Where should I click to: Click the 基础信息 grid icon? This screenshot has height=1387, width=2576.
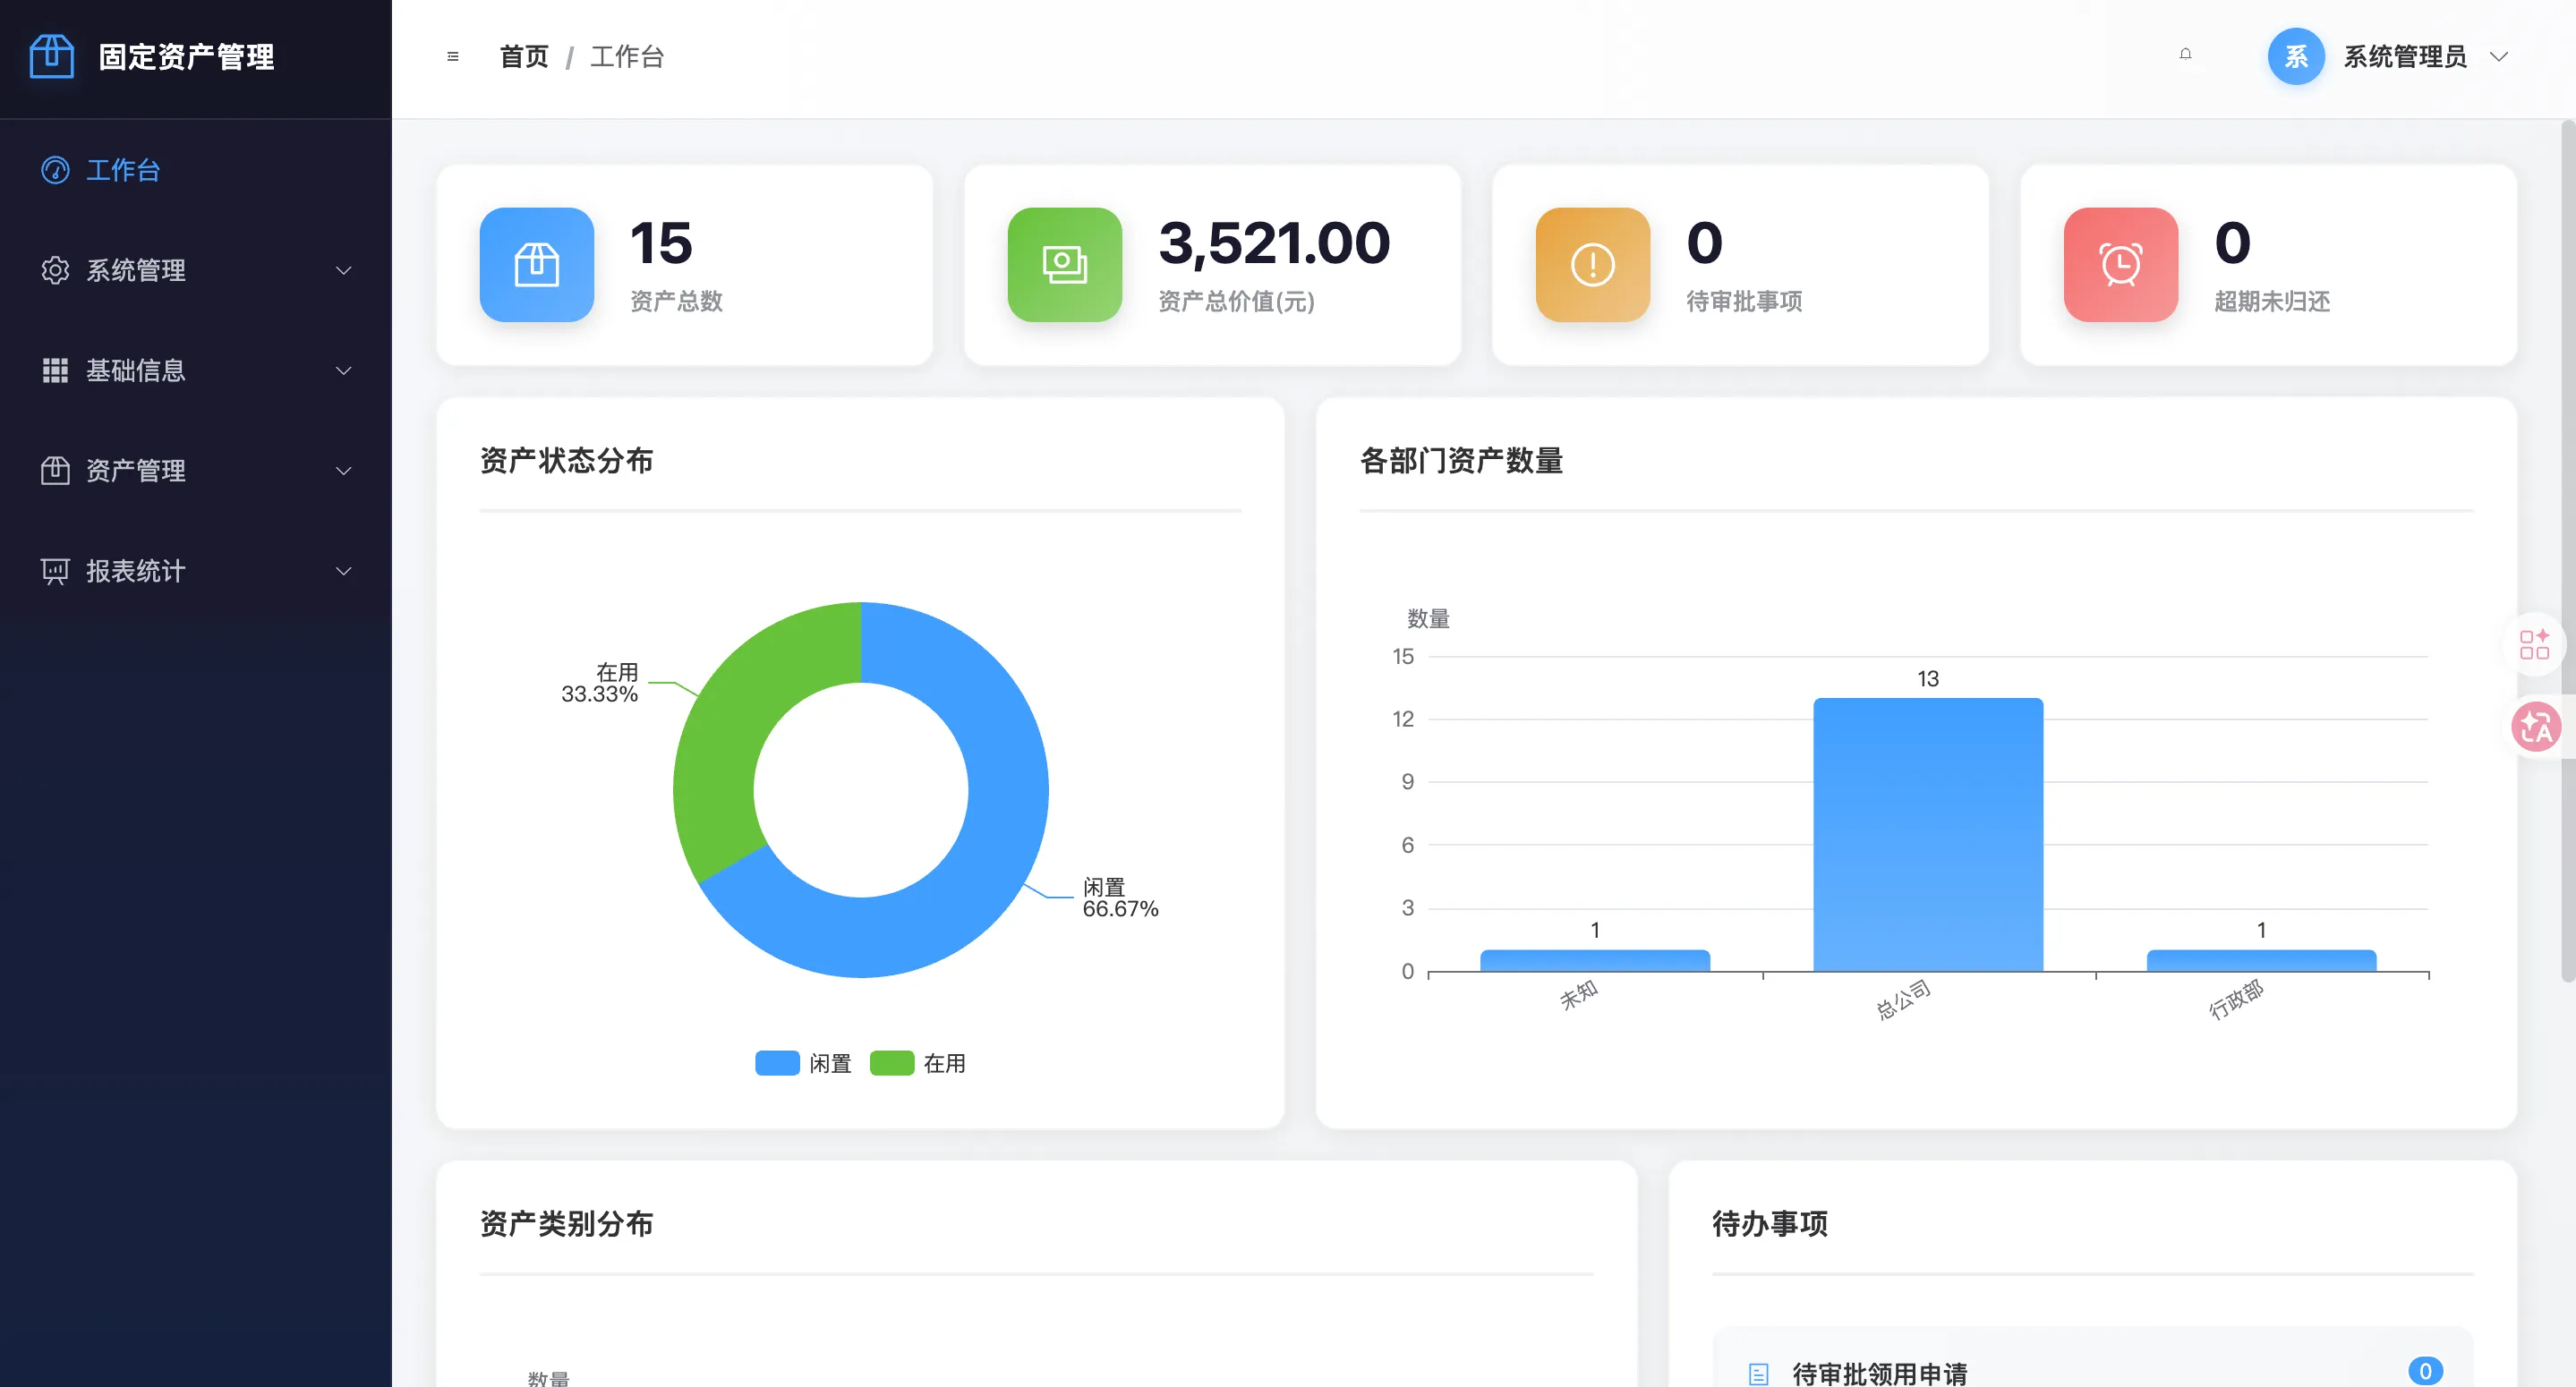(x=55, y=370)
